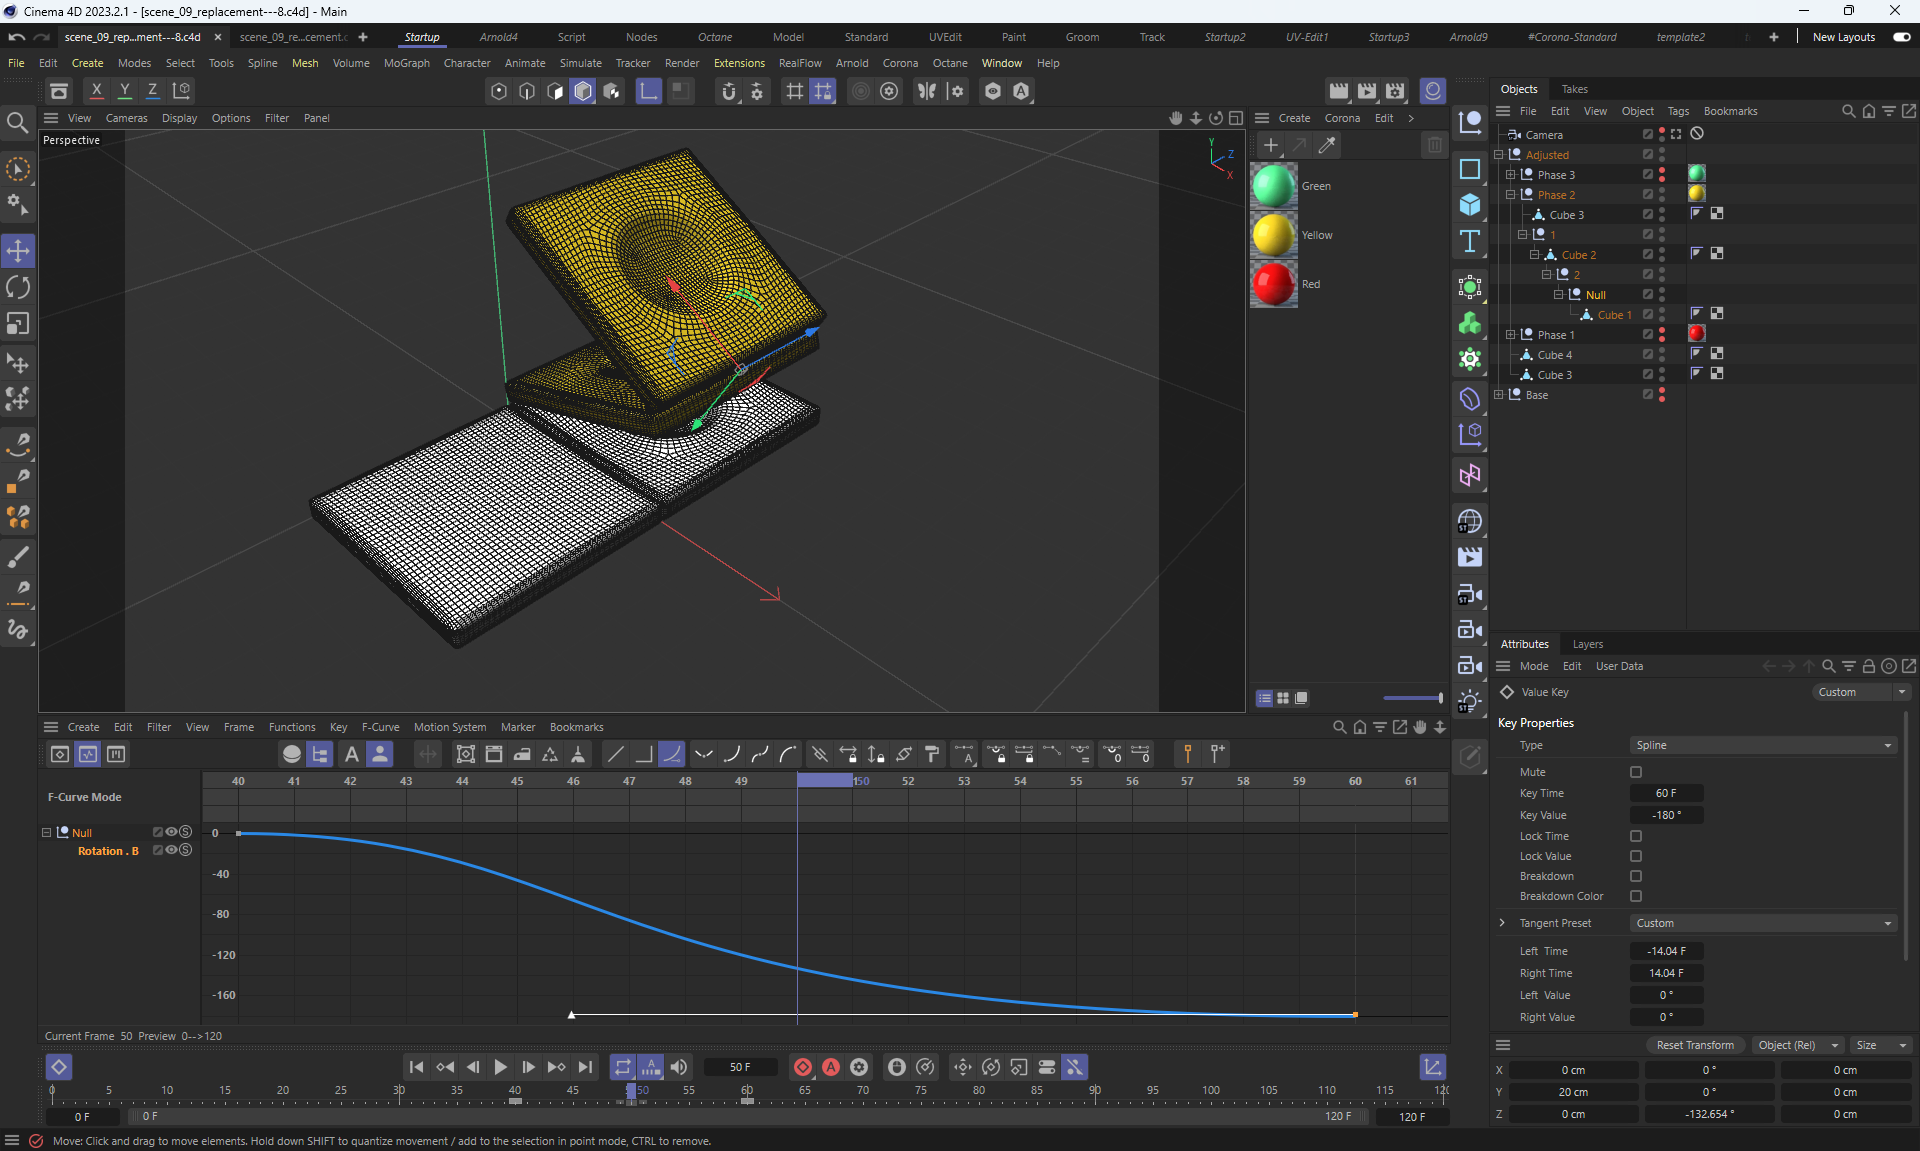Switch to the Takes tab
This screenshot has height=1151, width=1920.
click(x=1574, y=89)
